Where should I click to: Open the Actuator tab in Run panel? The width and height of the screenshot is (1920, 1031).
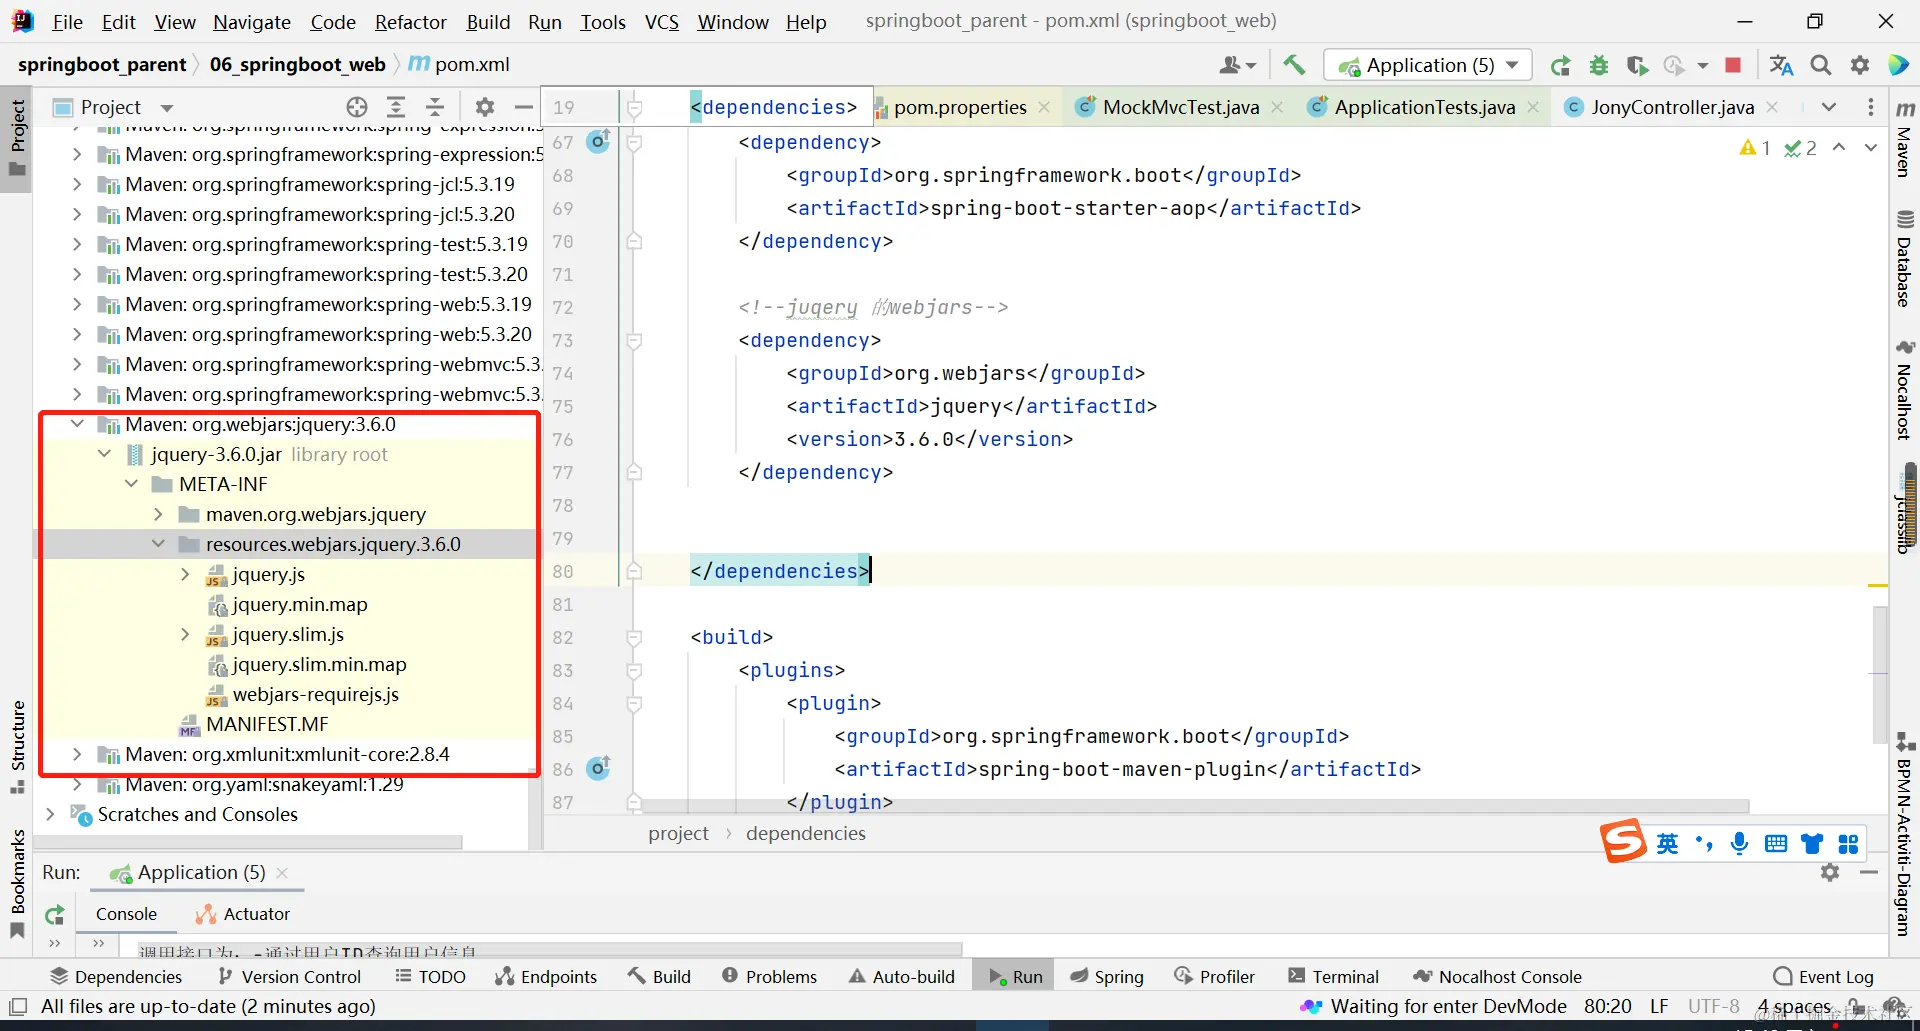(243, 914)
